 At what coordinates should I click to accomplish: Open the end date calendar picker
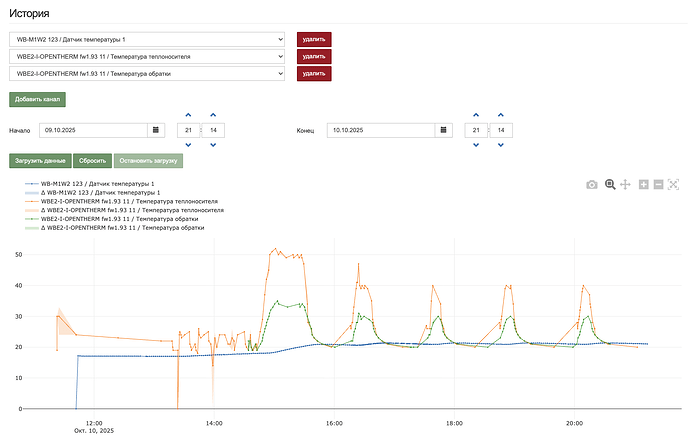pos(443,130)
